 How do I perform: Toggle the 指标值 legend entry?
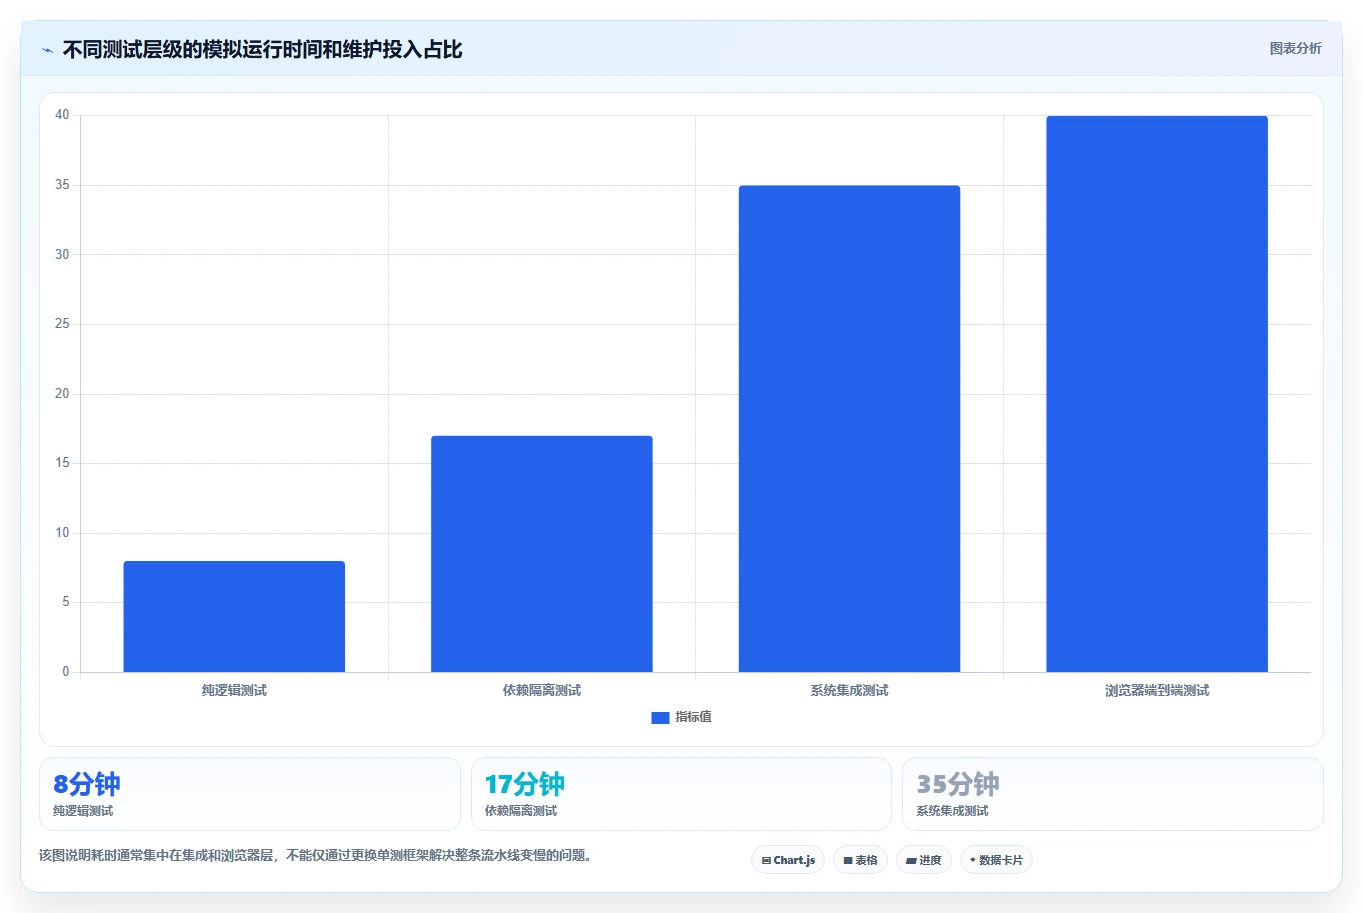681,717
